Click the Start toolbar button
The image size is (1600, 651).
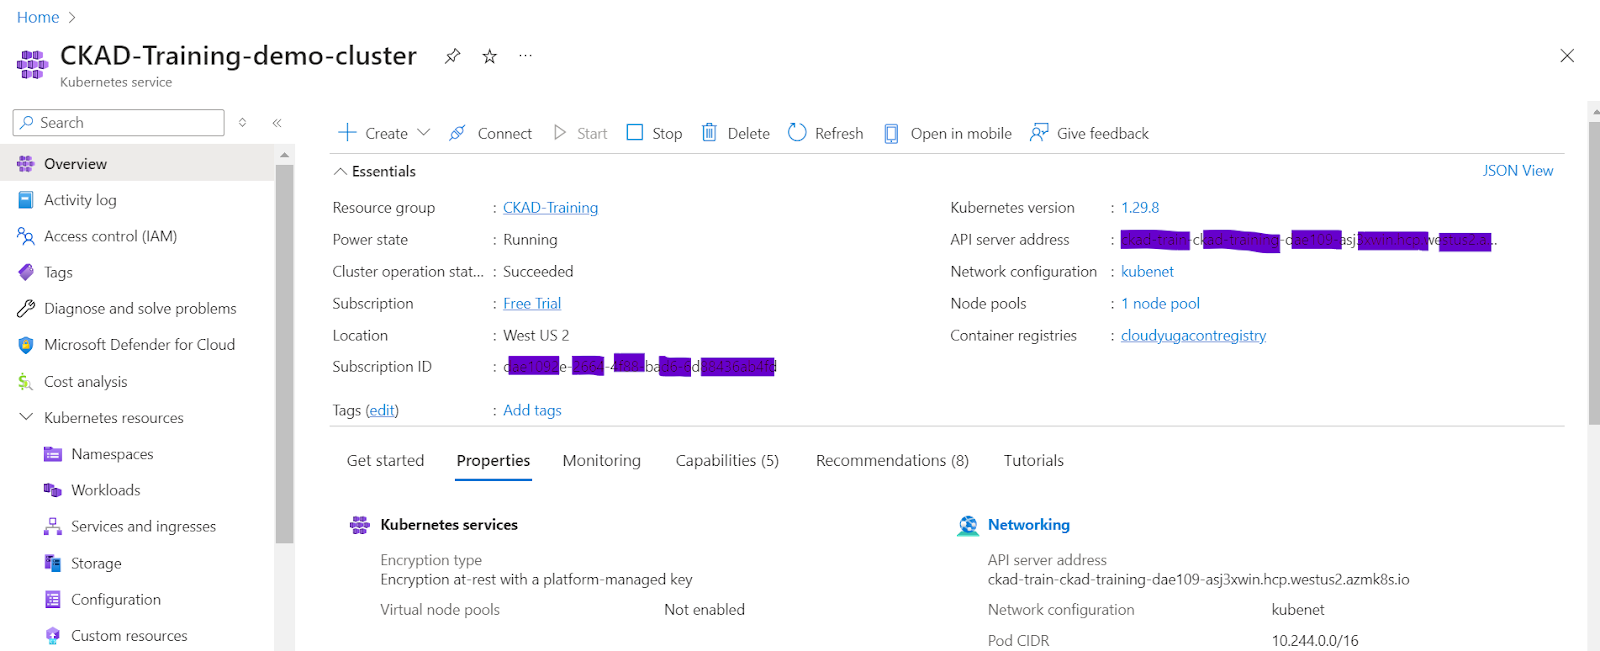[581, 133]
